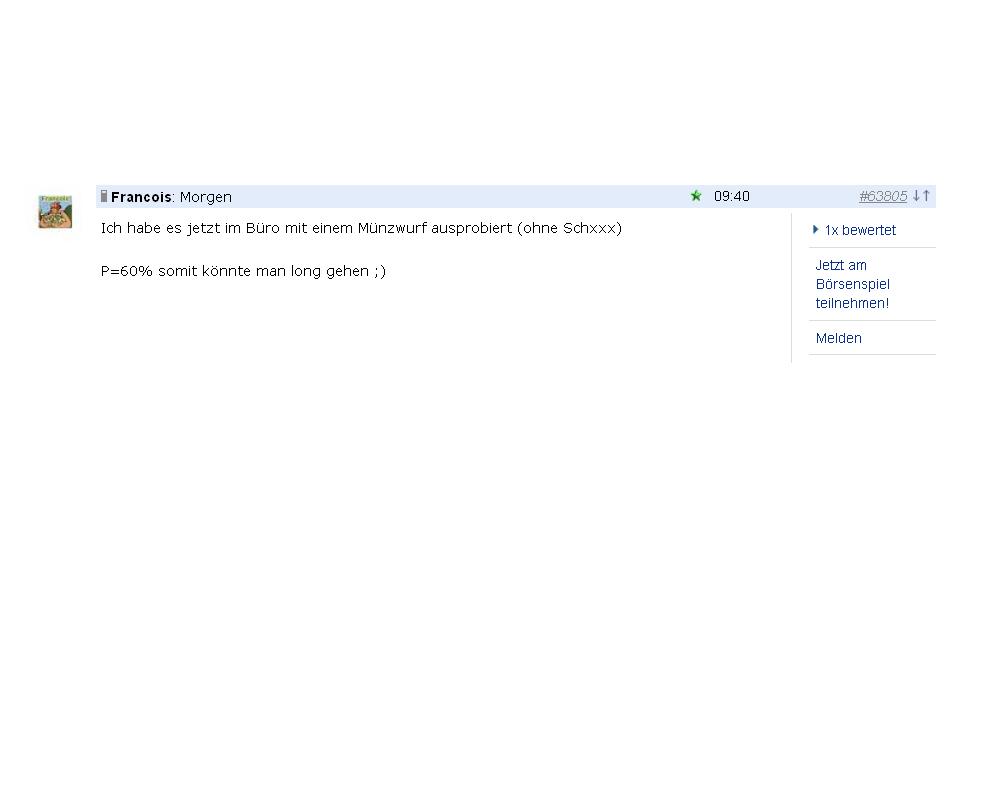Open the profile of user Francois
The image size is (1000, 800).
coord(141,197)
